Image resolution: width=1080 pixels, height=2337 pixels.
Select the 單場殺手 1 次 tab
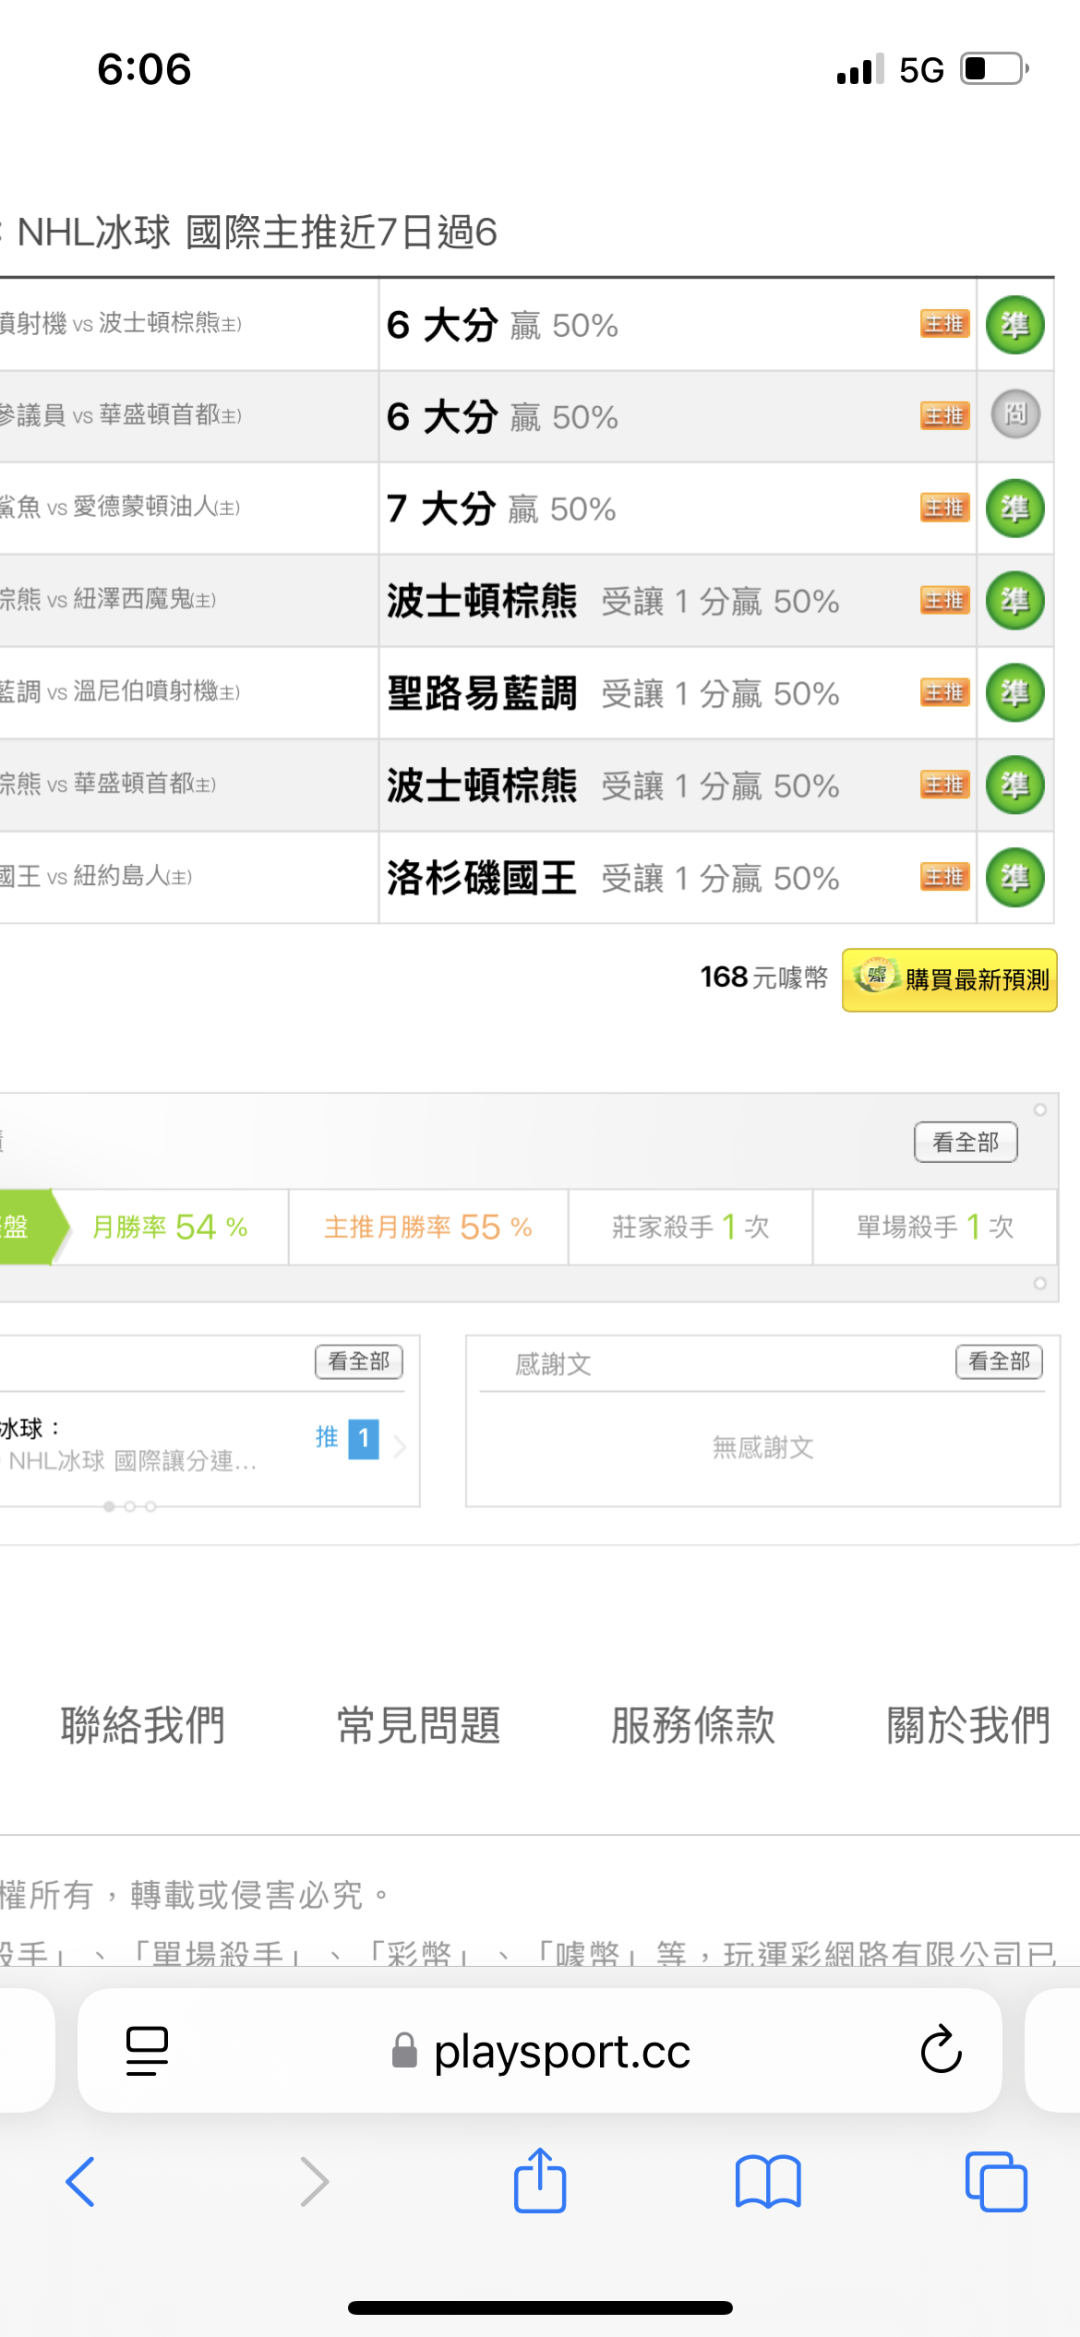(935, 1227)
